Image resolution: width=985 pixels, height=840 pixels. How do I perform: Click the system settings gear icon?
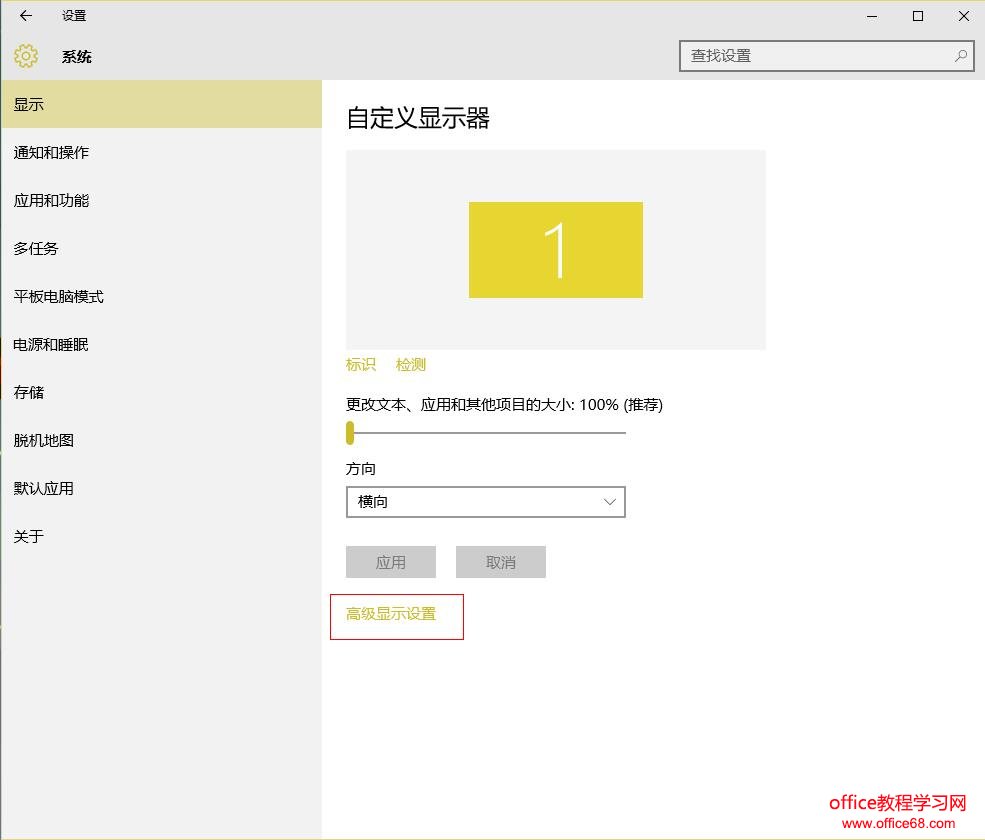(x=26, y=56)
